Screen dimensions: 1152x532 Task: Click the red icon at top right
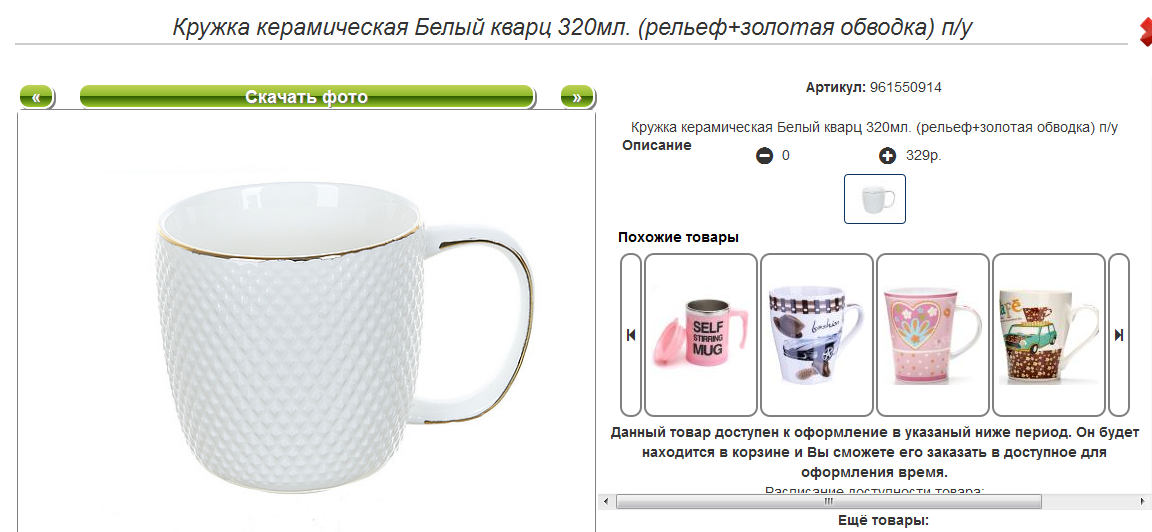pyautogui.click(x=1145, y=30)
